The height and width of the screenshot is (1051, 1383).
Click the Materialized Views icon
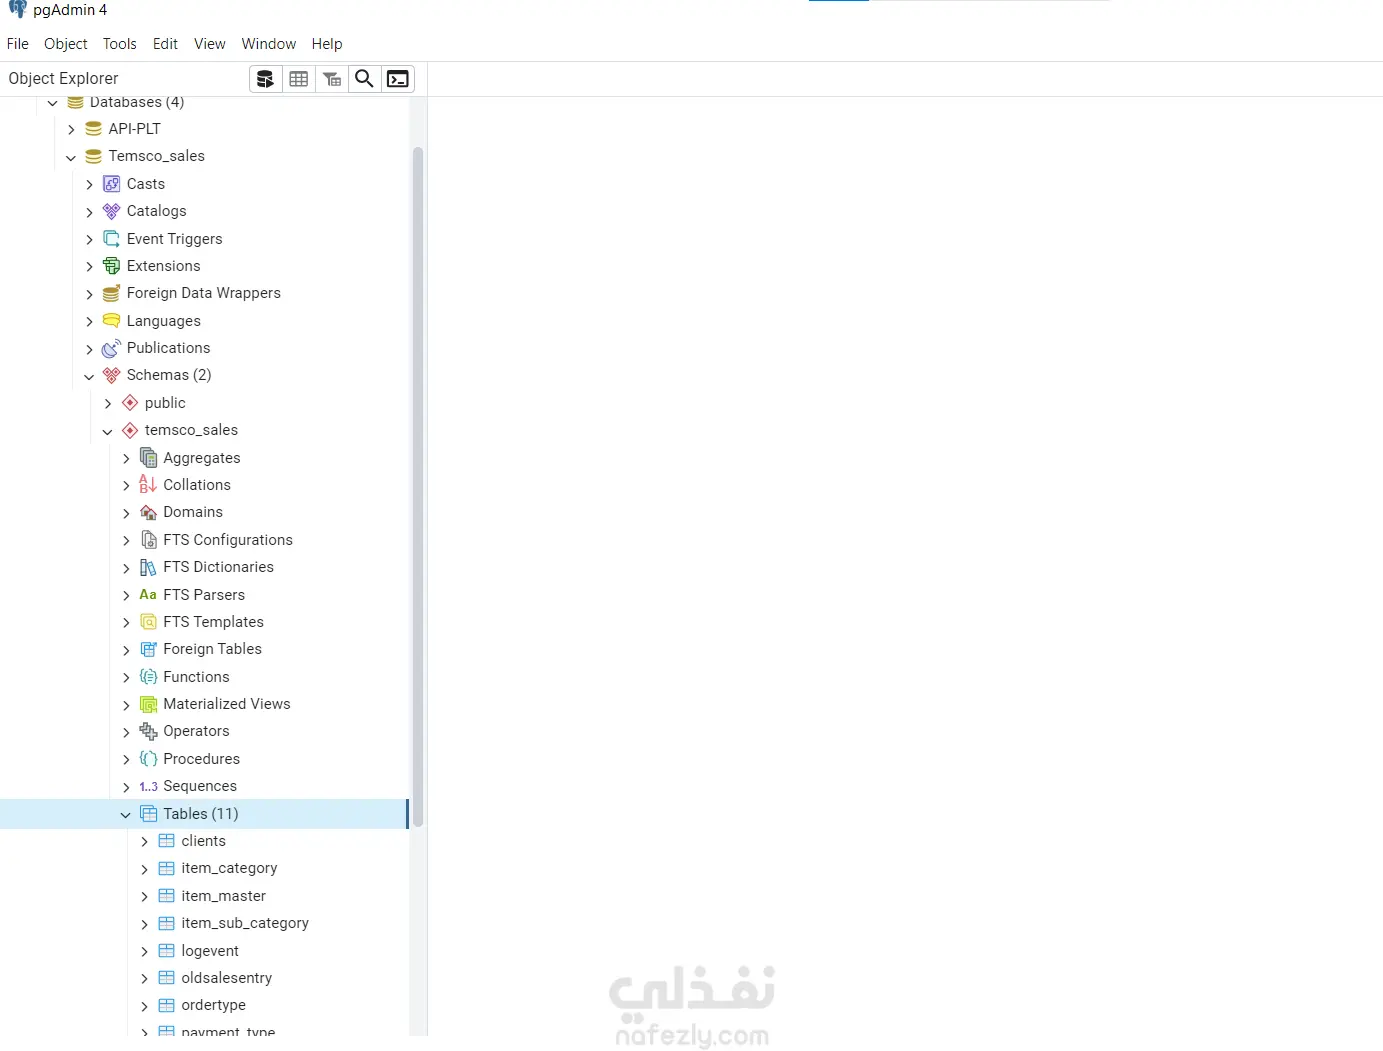148,704
